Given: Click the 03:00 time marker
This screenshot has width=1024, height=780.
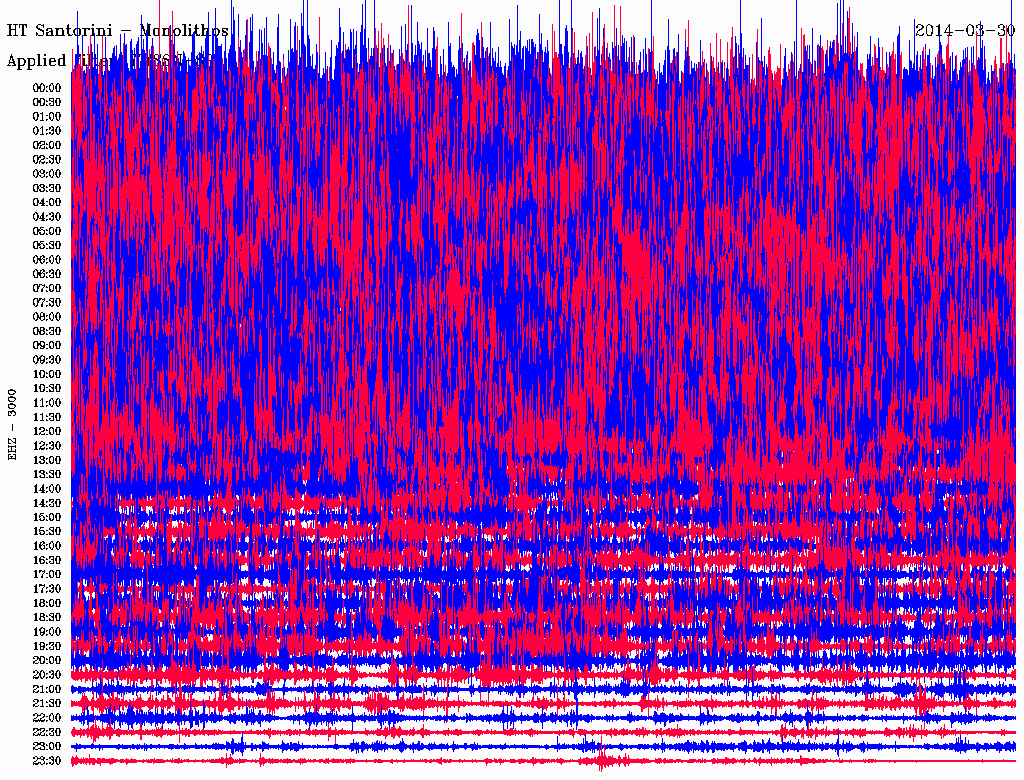Looking at the screenshot, I should 47,174.
